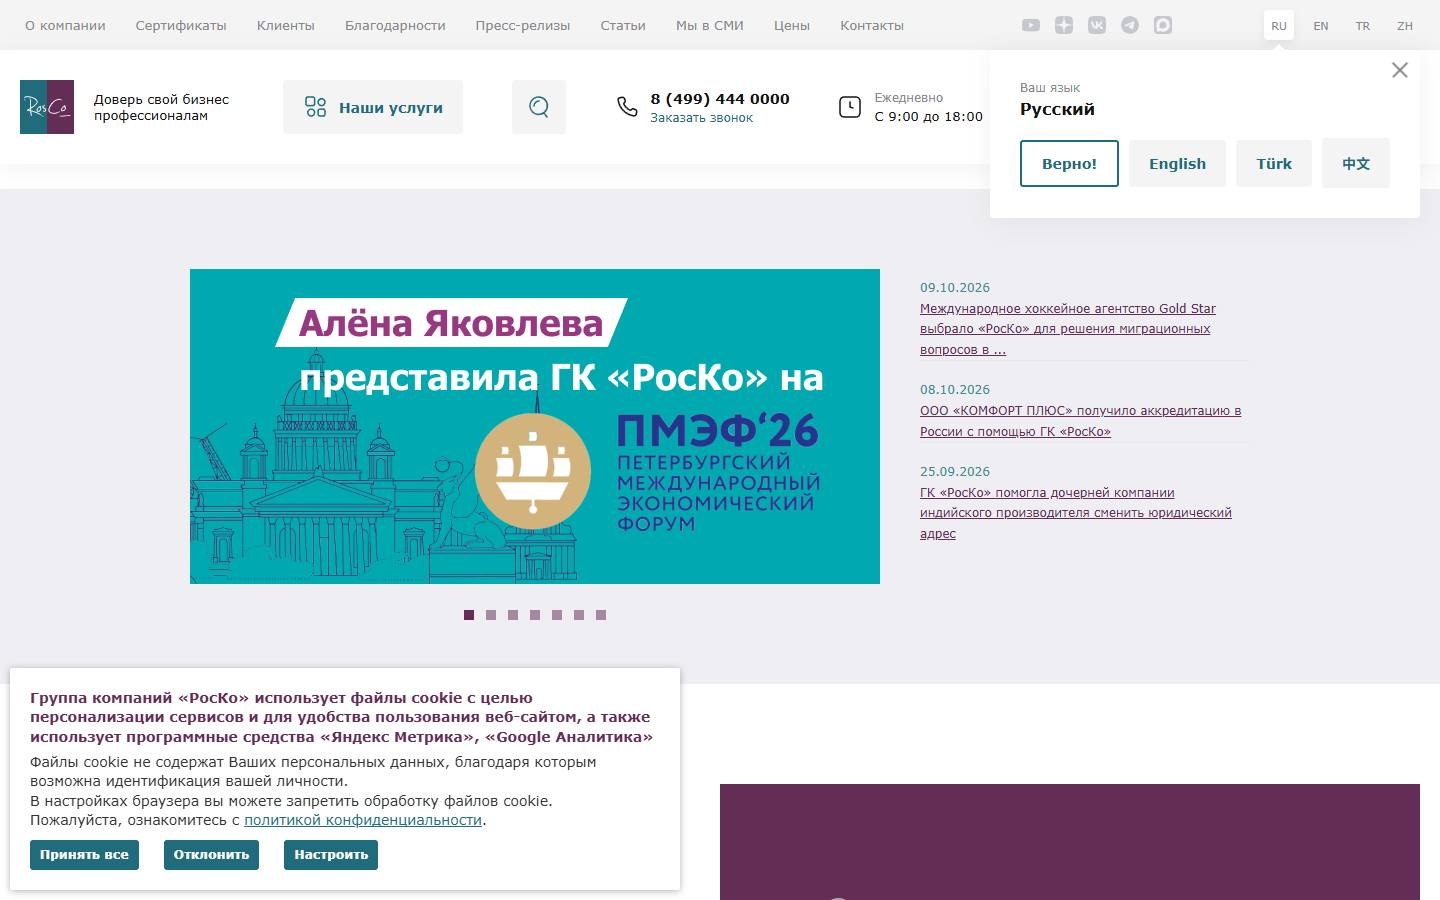Open the Сертификаты menu item
This screenshot has width=1440, height=900.
point(181,26)
